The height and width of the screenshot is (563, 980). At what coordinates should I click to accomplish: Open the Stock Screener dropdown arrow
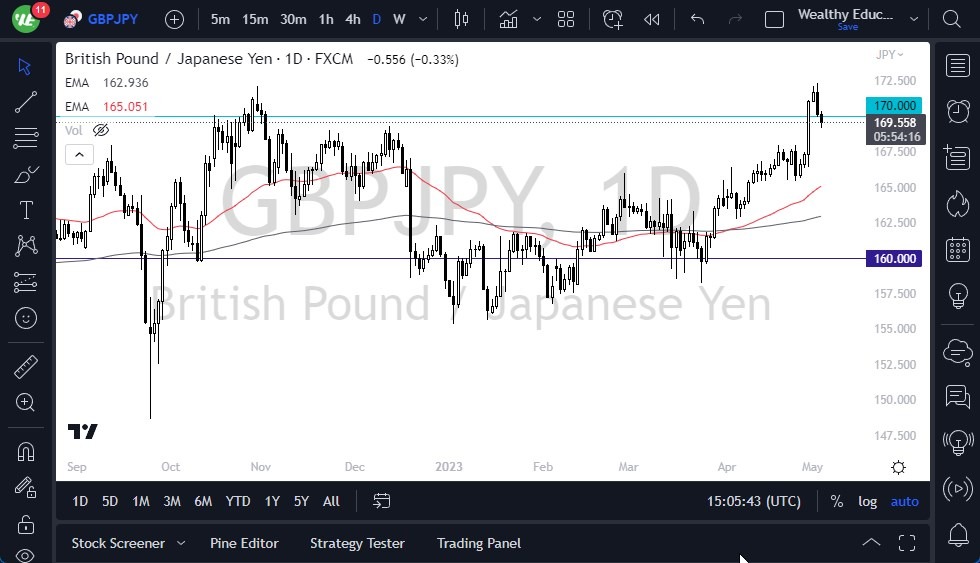181,543
